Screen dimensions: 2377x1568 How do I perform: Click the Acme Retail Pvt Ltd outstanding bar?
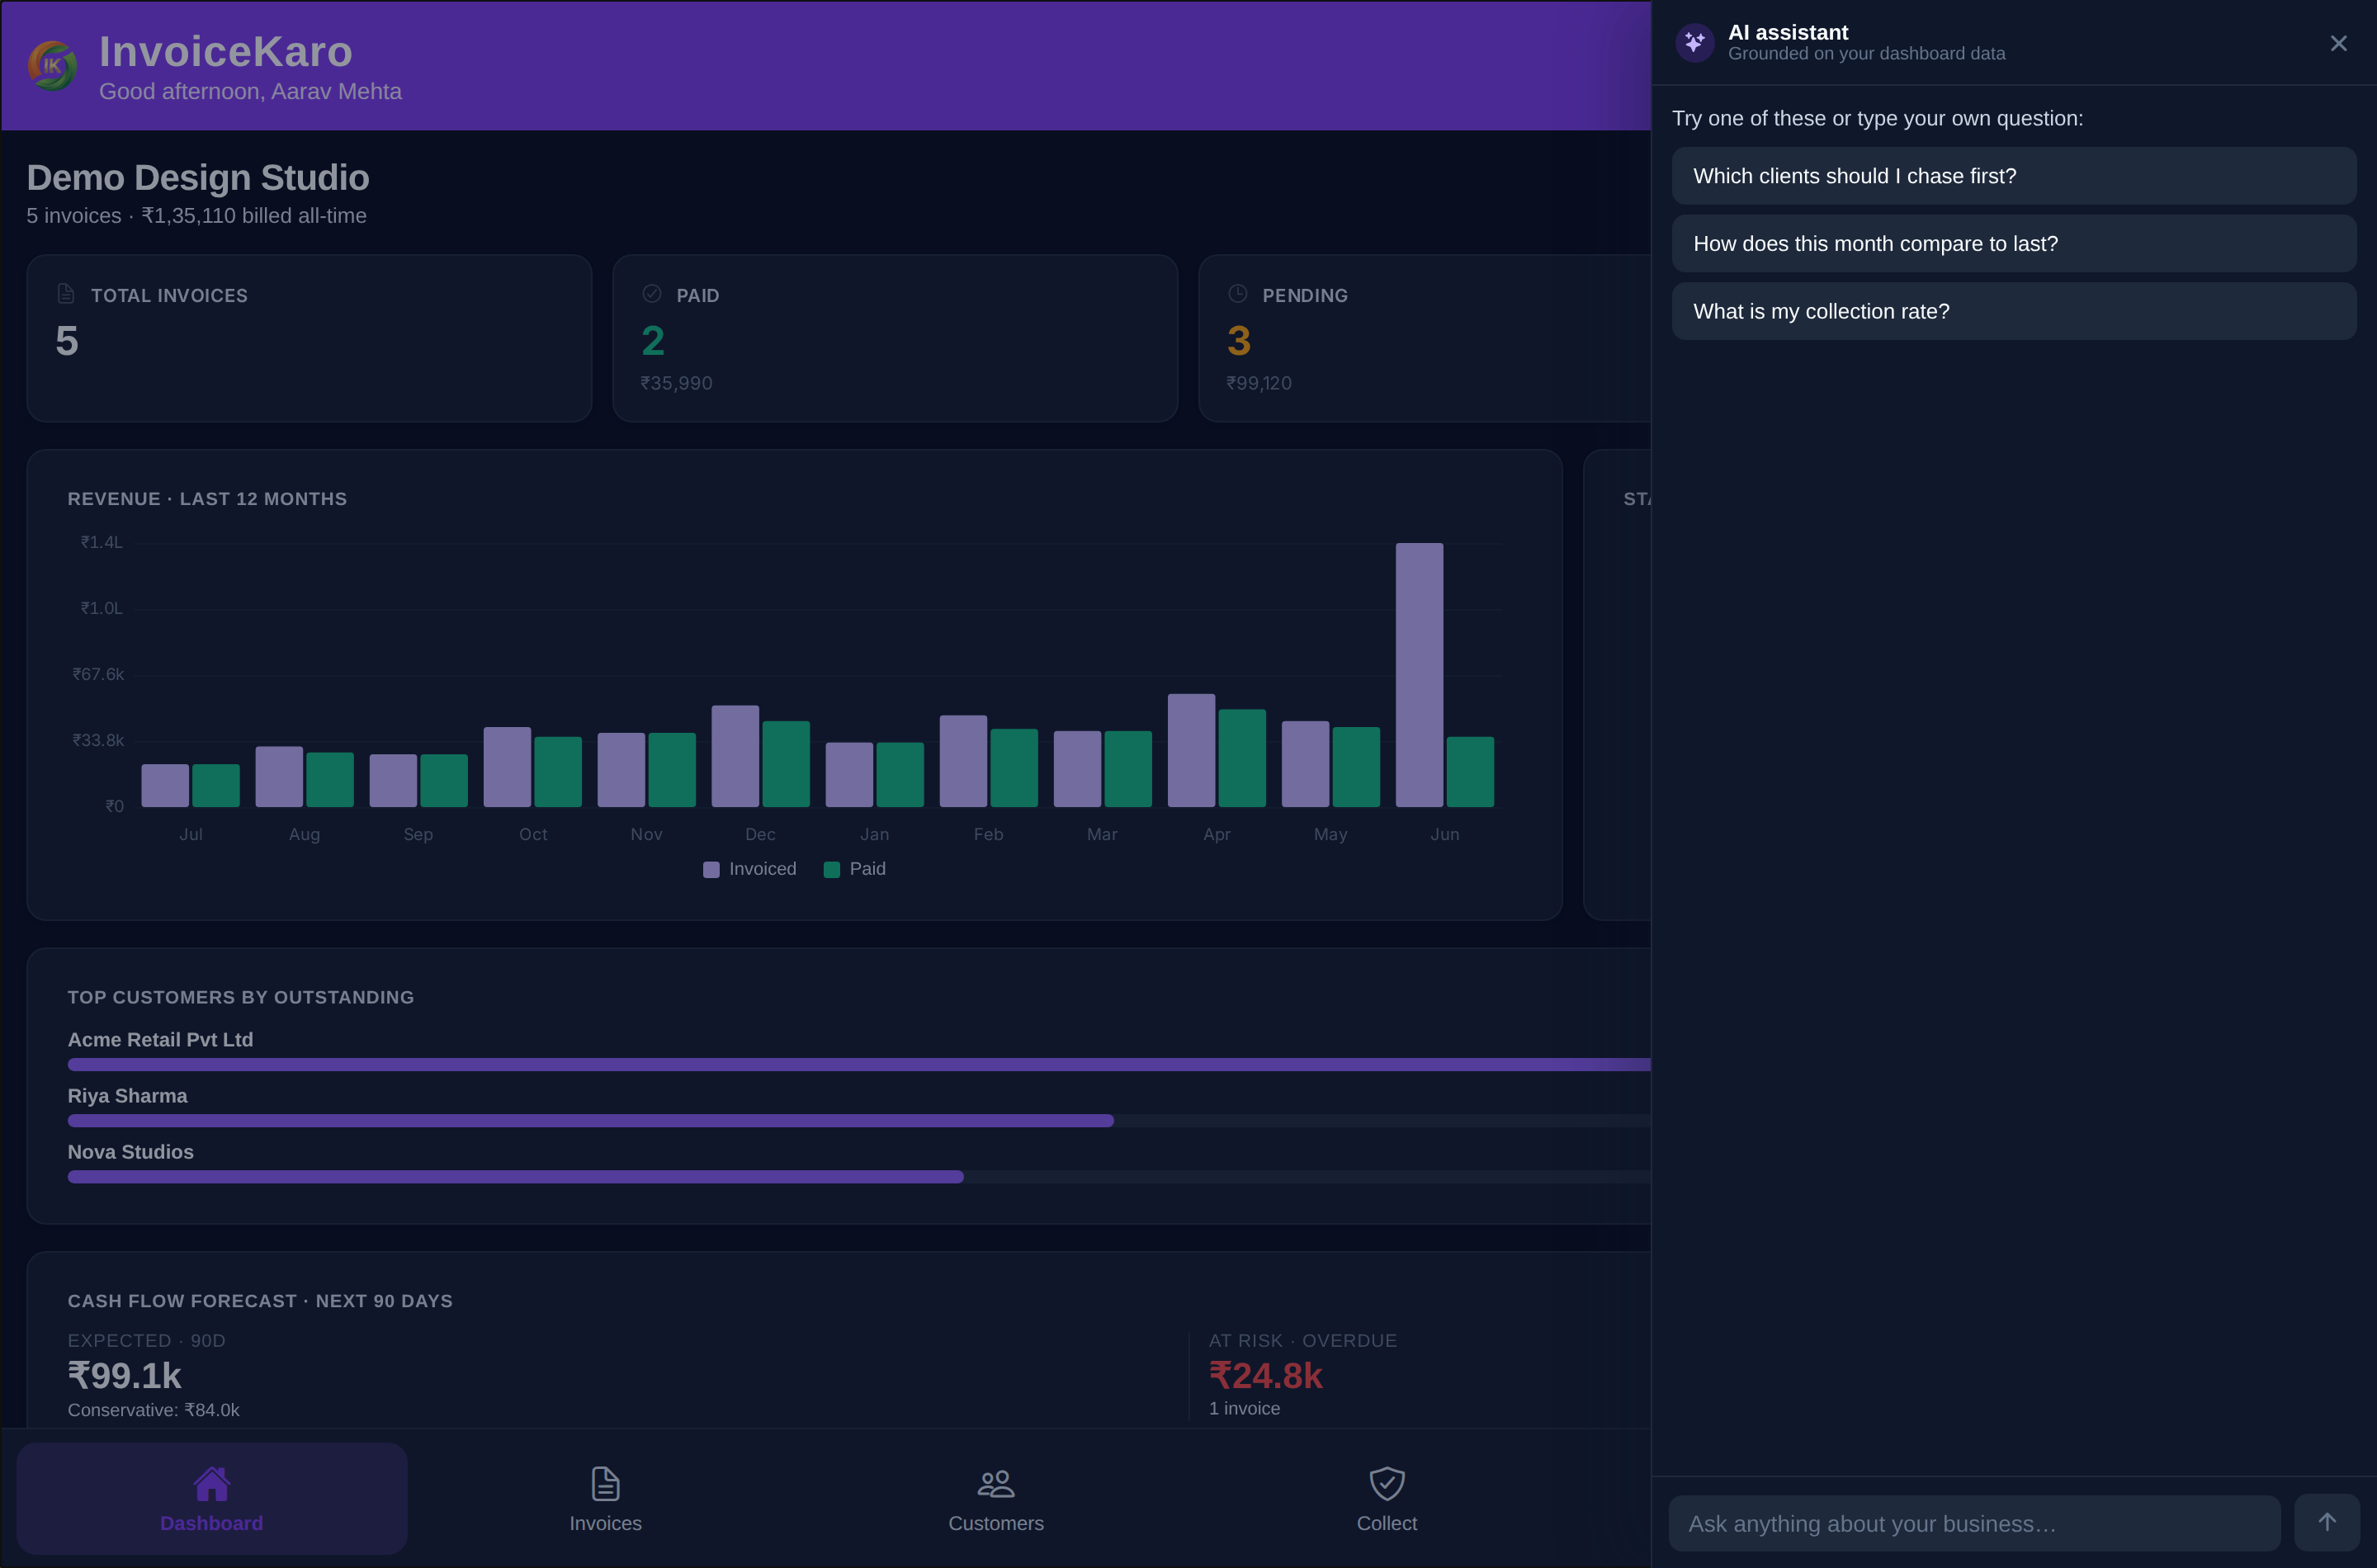pos(858,1064)
